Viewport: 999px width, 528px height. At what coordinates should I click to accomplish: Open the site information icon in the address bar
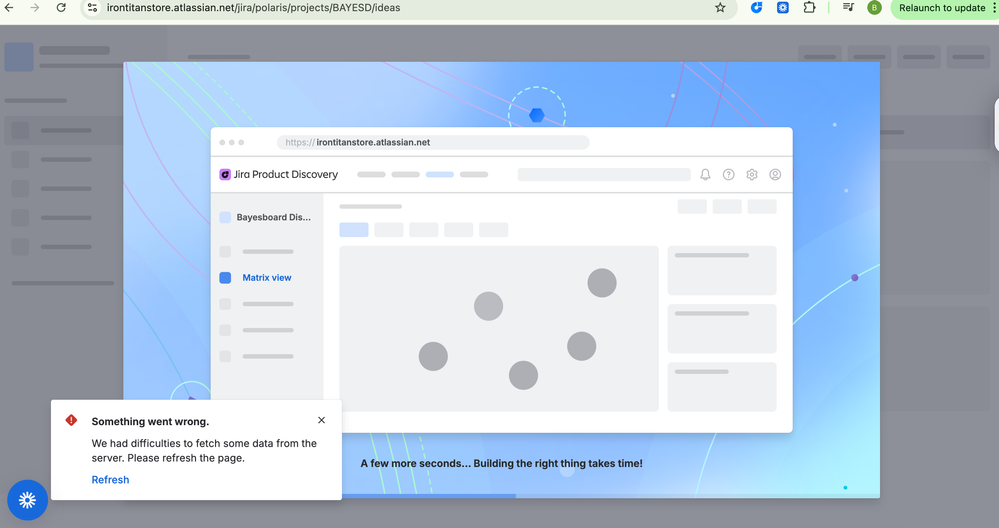(x=92, y=8)
